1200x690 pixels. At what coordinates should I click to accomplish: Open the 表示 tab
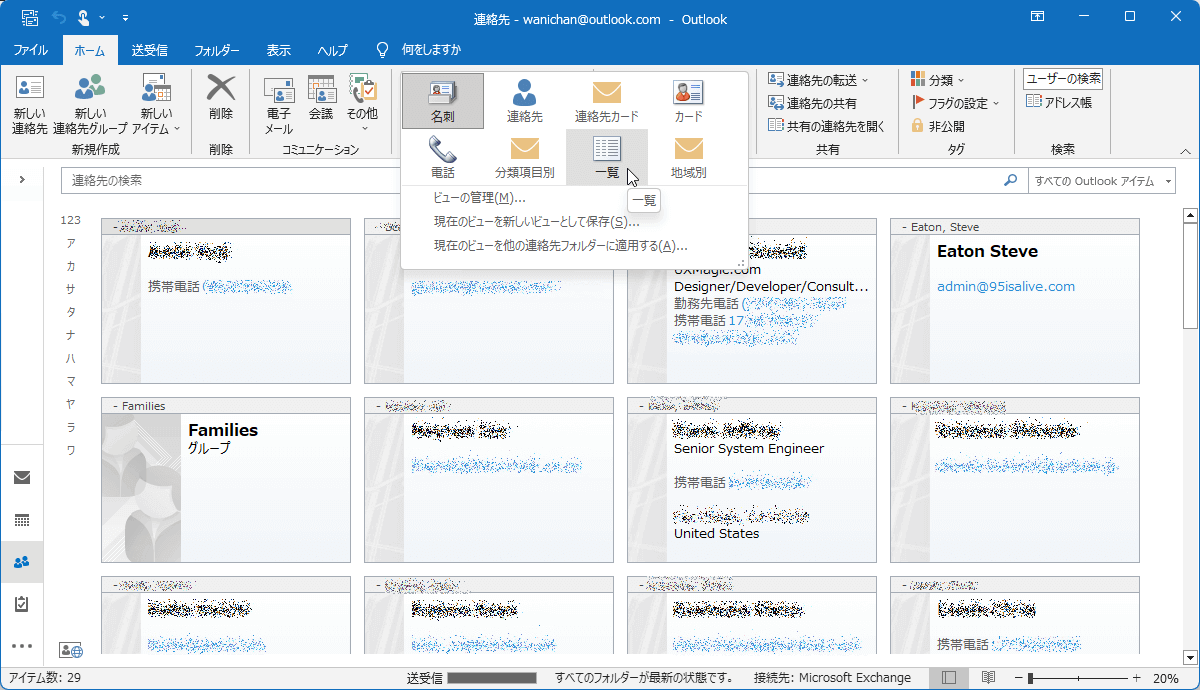(x=279, y=50)
